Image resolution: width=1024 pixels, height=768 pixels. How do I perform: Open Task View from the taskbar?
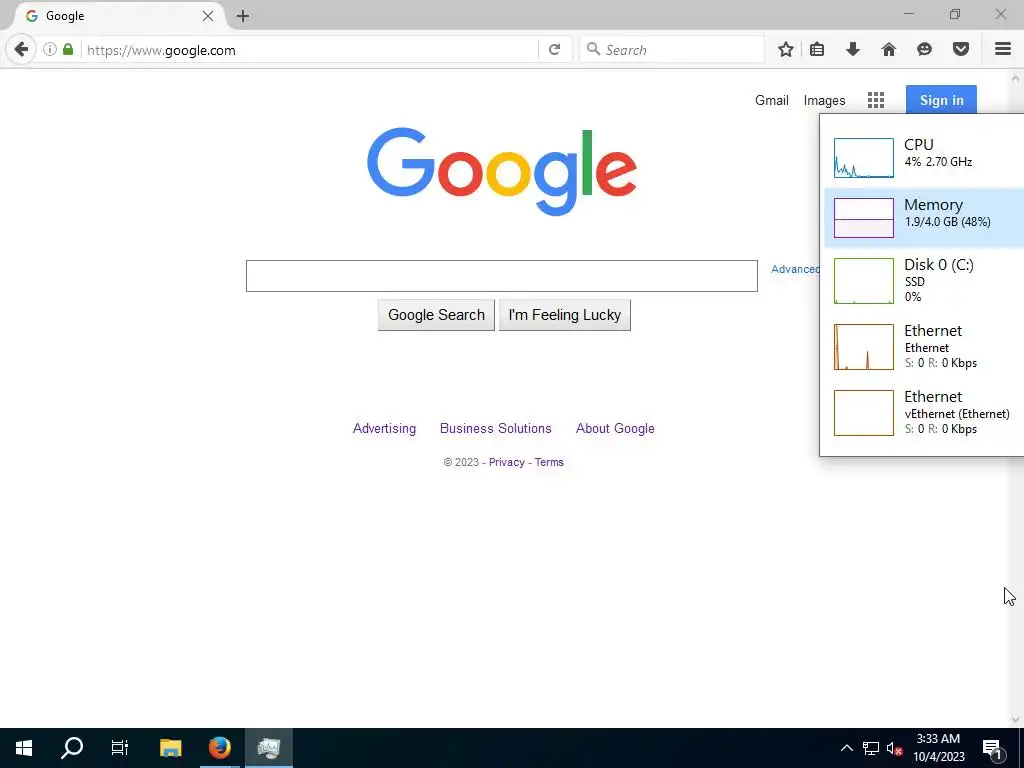pyautogui.click(x=120, y=748)
